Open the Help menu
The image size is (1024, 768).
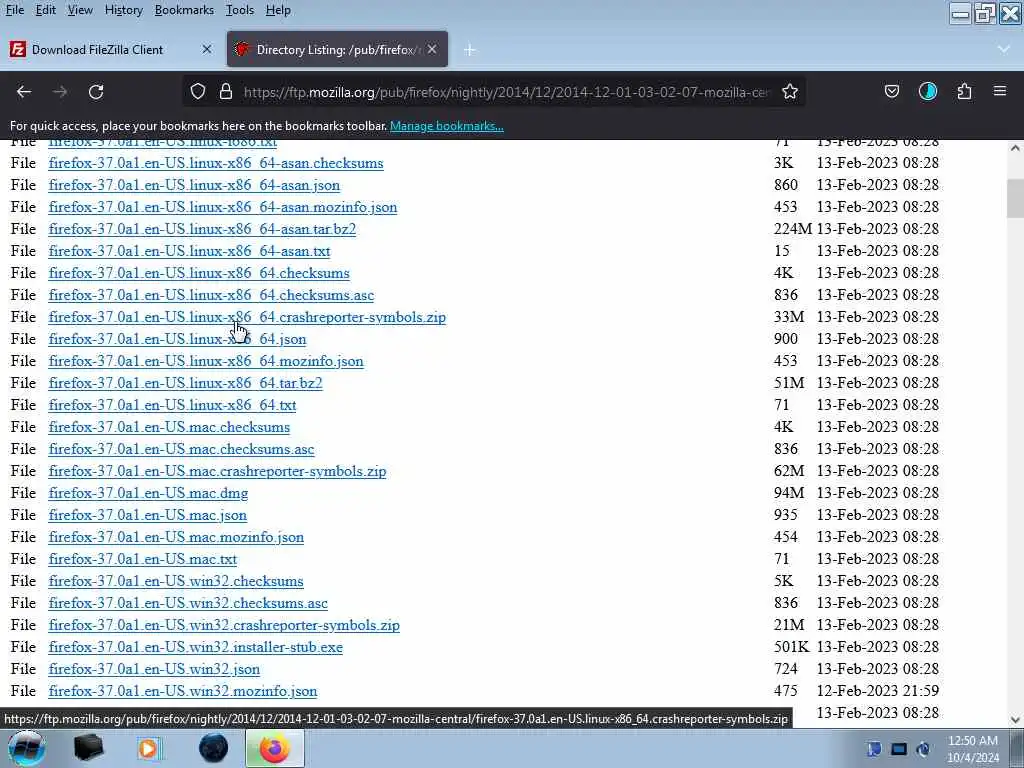point(278,10)
